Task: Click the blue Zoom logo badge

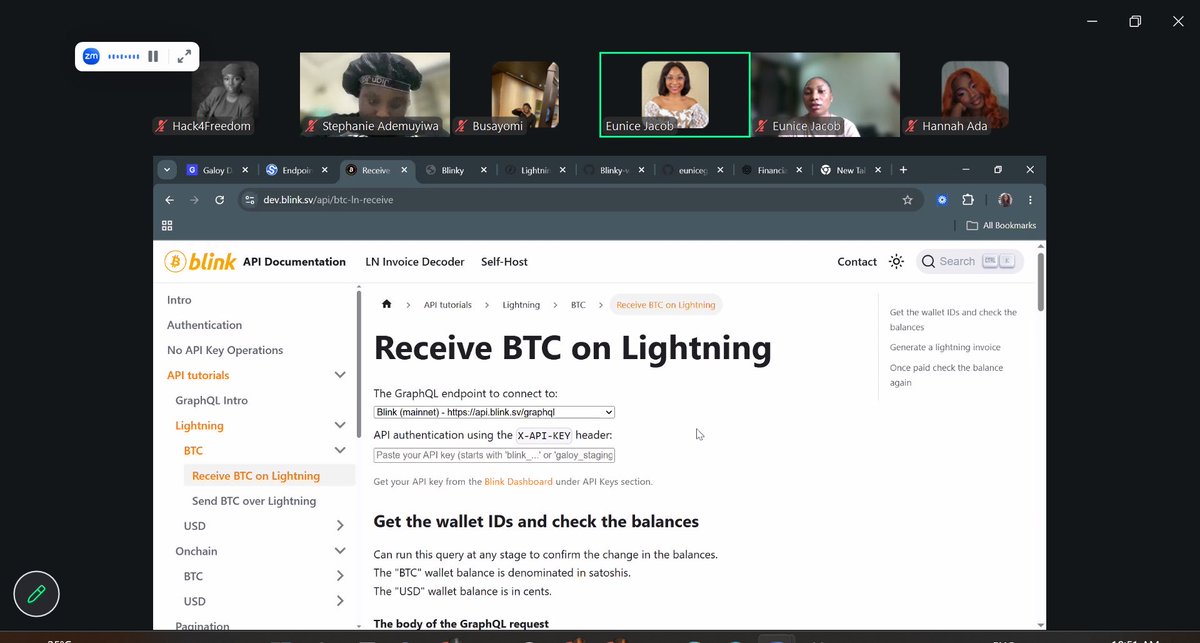Action: click(x=91, y=57)
